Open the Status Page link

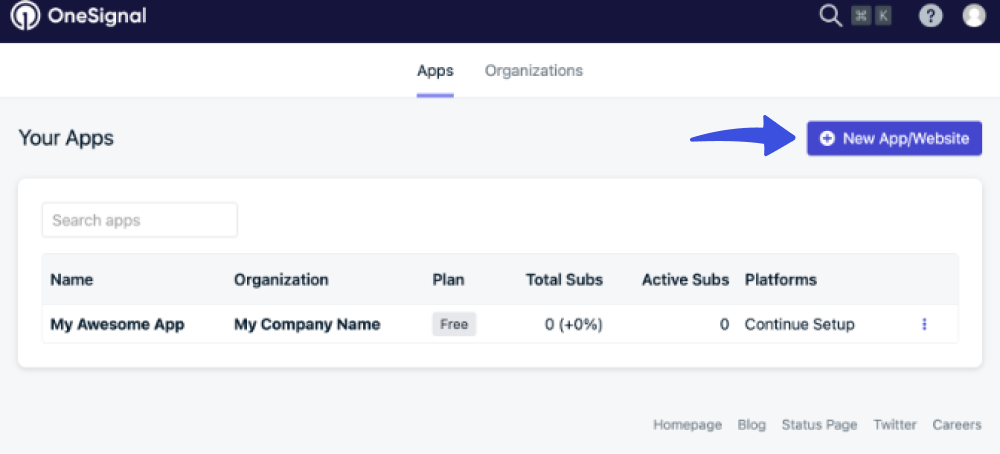point(820,425)
